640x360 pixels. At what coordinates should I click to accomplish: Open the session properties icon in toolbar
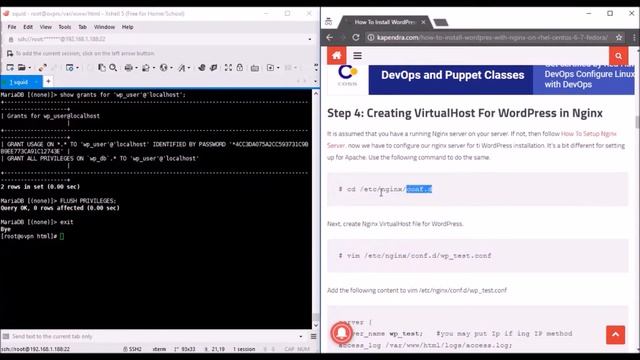tap(70, 68)
